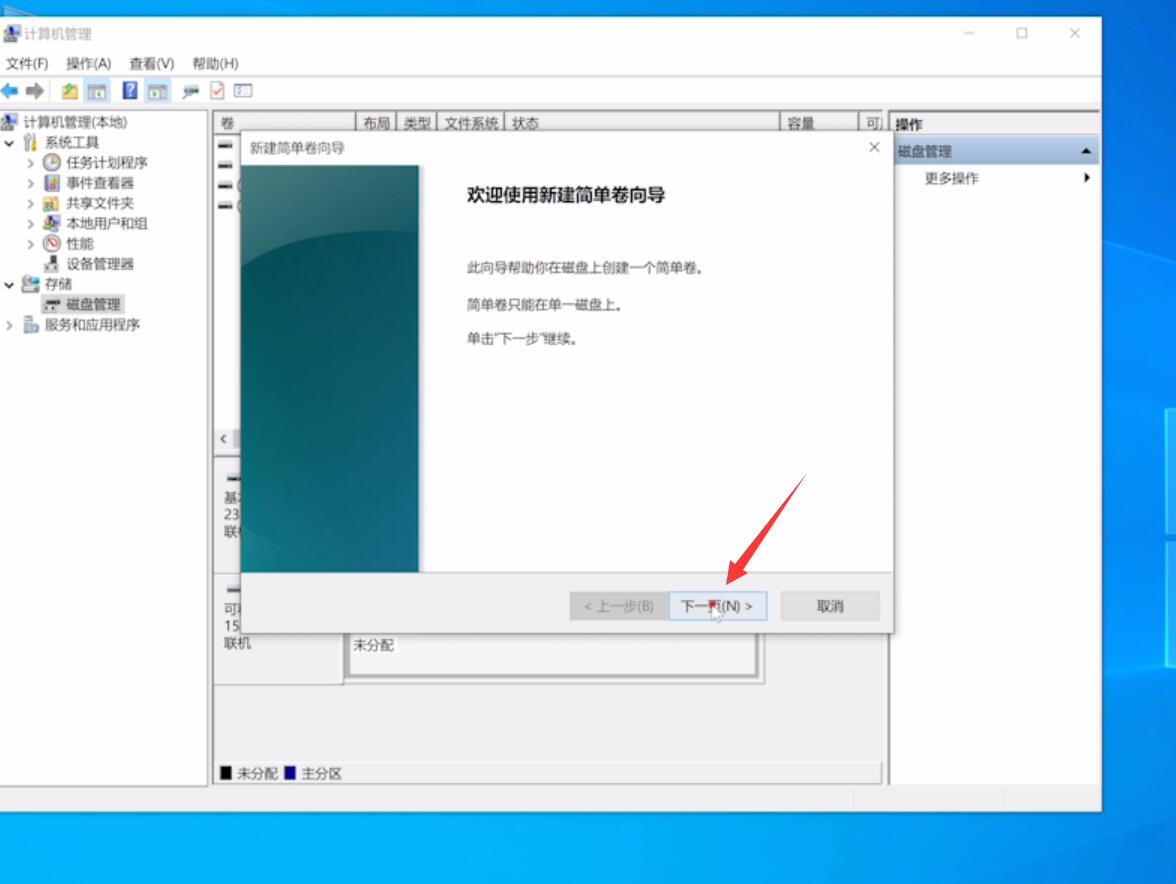Open the 查看(V) menu
Screen dimensions: 1176x884
pyautogui.click(x=152, y=63)
